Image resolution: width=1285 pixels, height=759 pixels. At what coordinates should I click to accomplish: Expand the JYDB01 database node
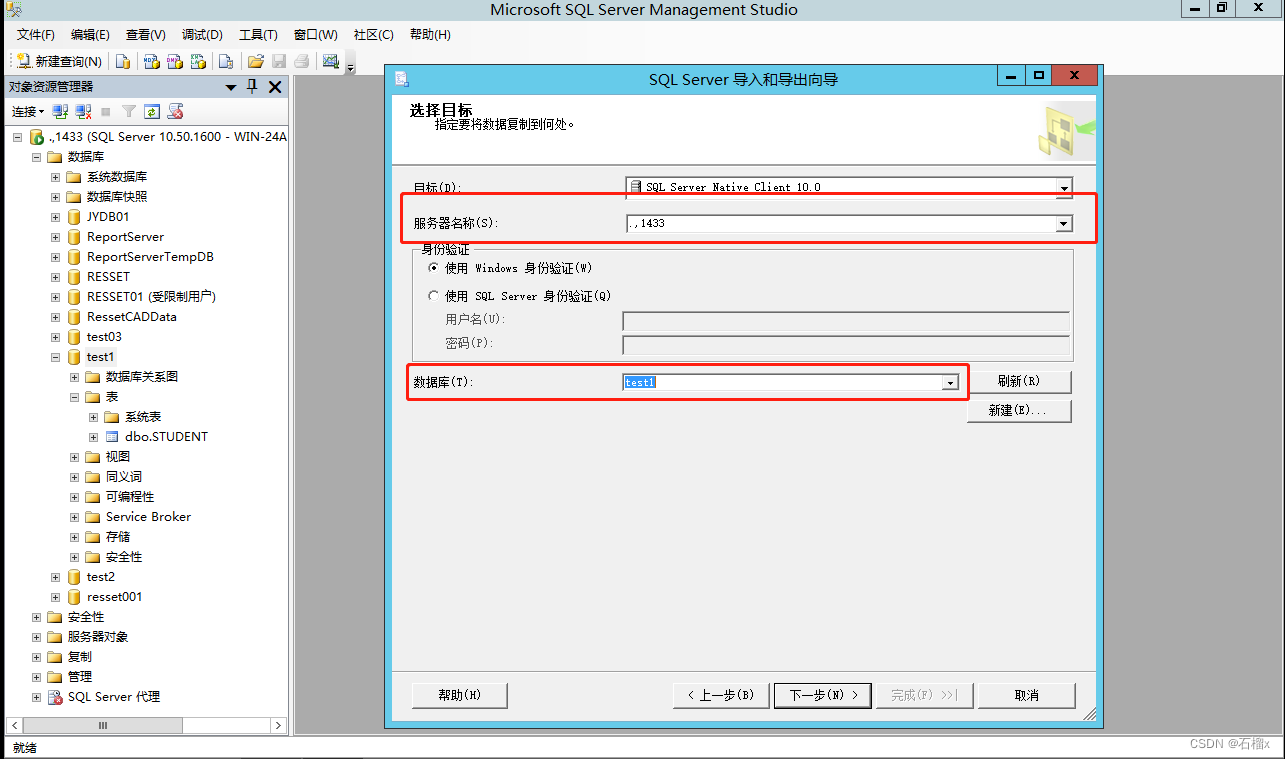56,217
